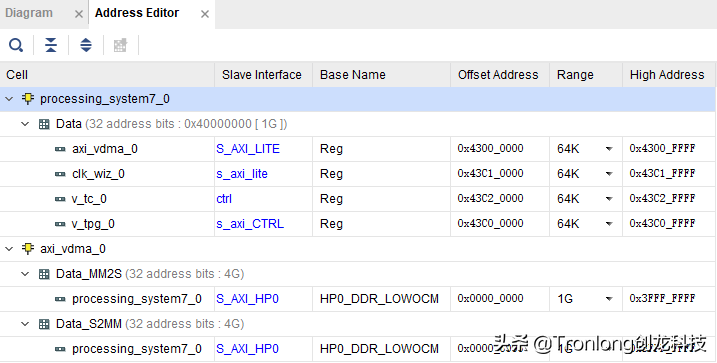The width and height of the screenshot is (717, 363).
Task: Select processing_system7_0 under Data_S2MM
Action: click(358, 349)
